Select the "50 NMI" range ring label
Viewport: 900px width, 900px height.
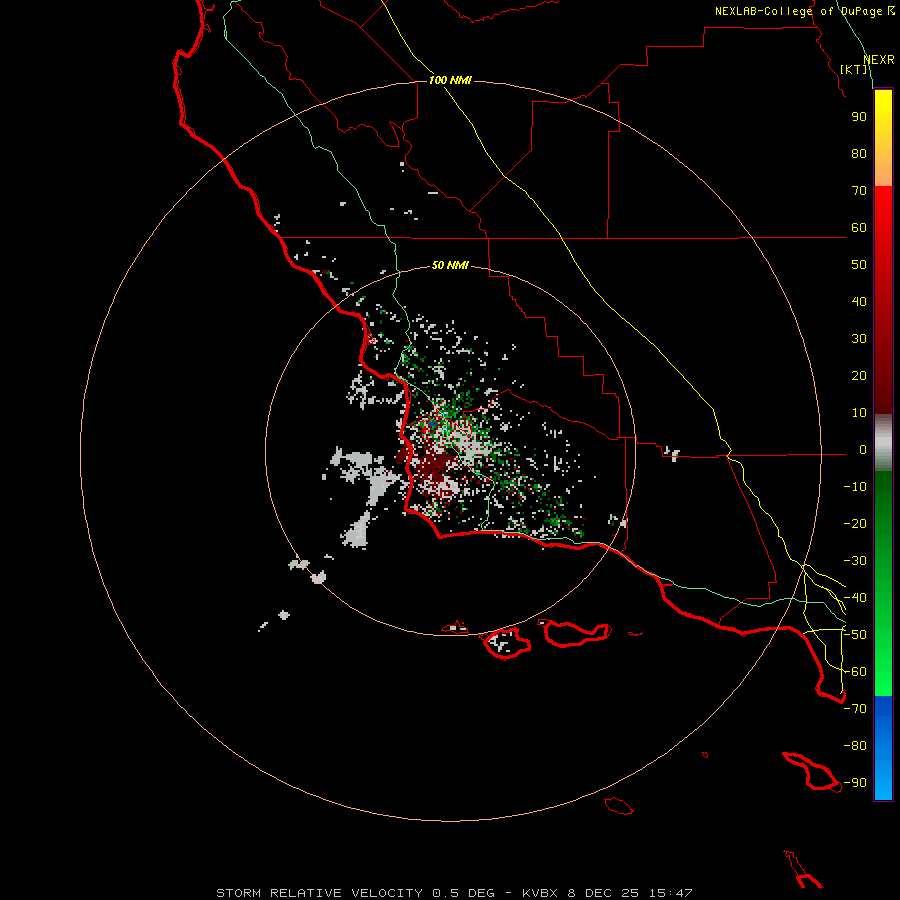[450, 265]
